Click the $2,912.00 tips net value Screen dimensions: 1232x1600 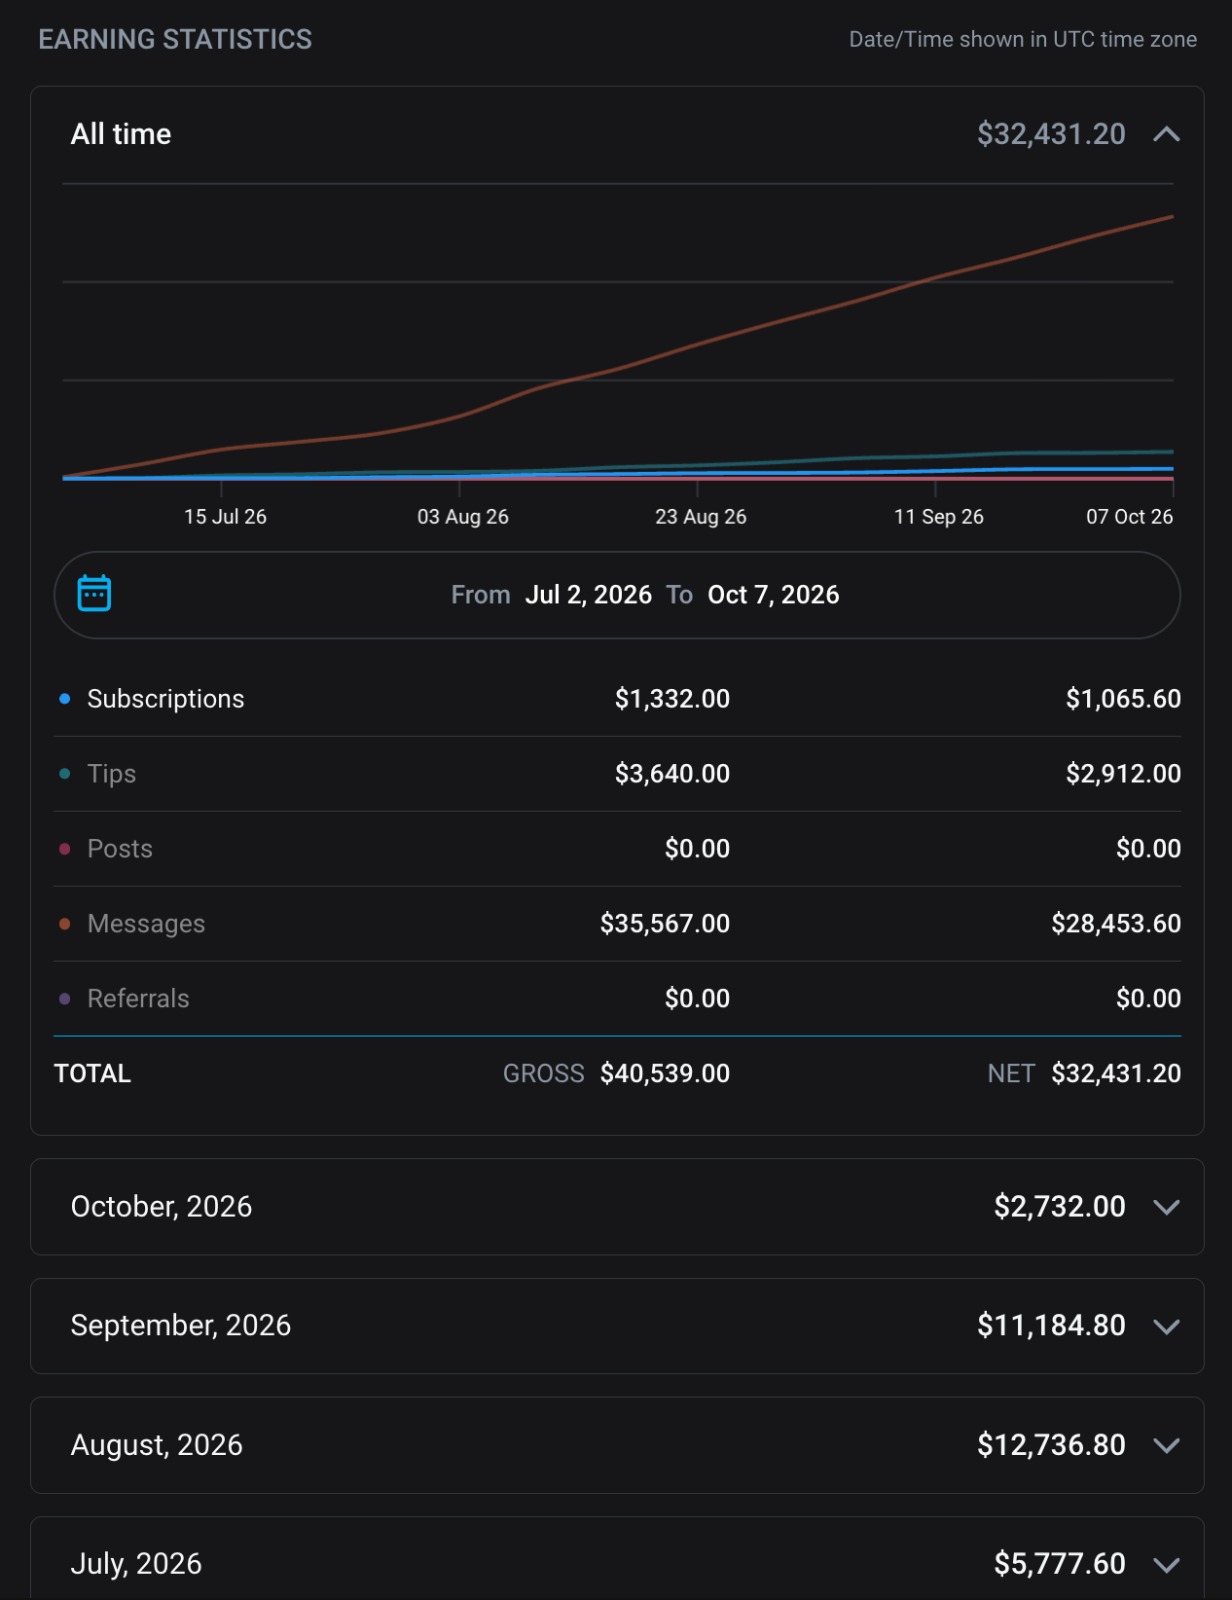(1123, 774)
